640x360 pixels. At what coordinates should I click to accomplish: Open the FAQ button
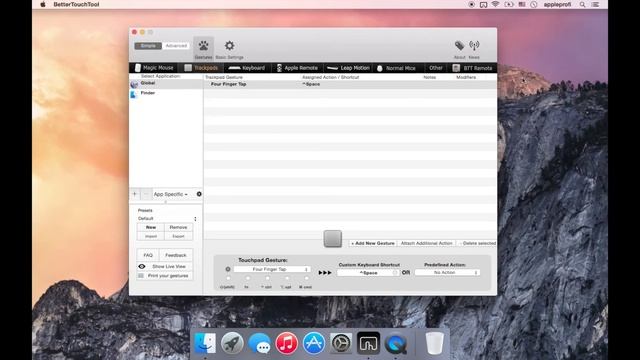(x=148, y=255)
